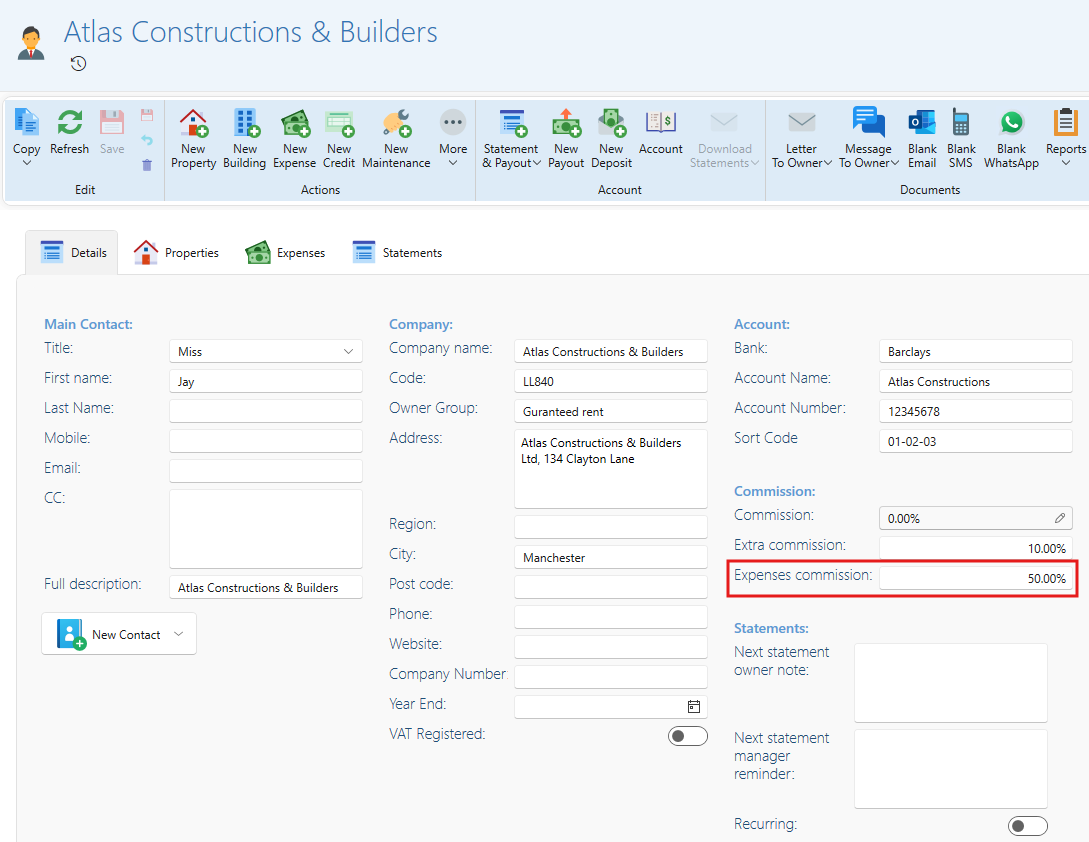Click the Mobile field
Image resolution: width=1089 pixels, height=842 pixels.
pyautogui.click(x=266, y=441)
